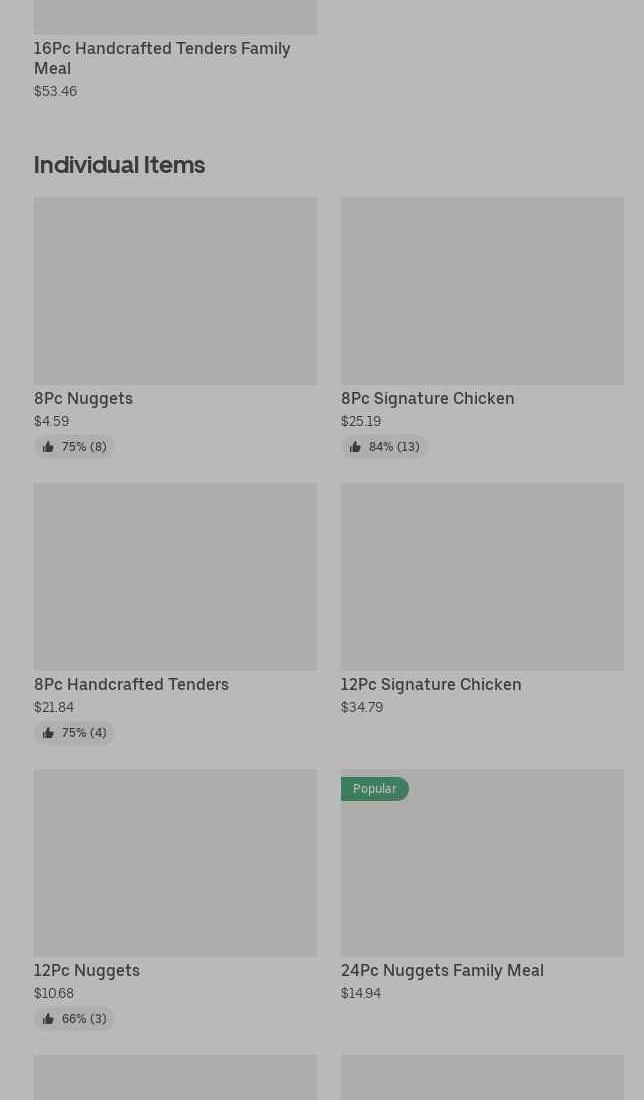Click thumbs-up icon under 12Pc Nuggets
Viewport: 644px width, 1100px height.
click(48, 1019)
